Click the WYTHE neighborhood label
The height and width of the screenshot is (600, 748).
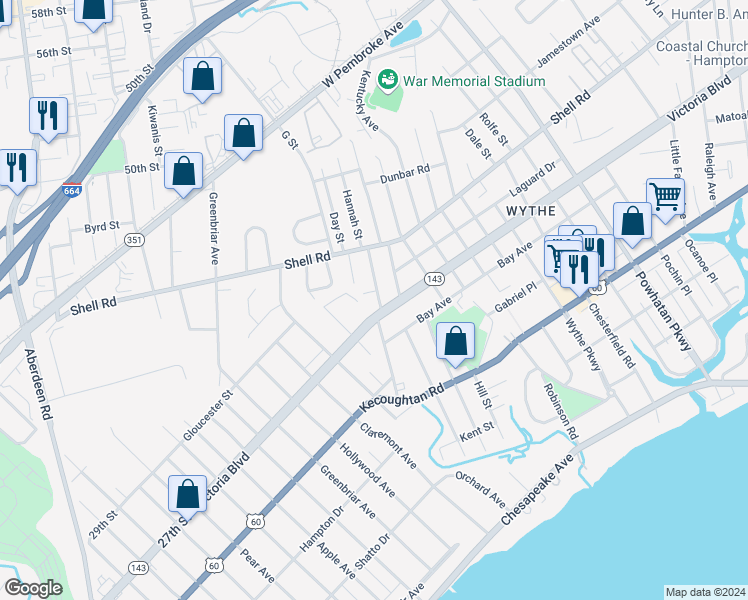coord(531,211)
